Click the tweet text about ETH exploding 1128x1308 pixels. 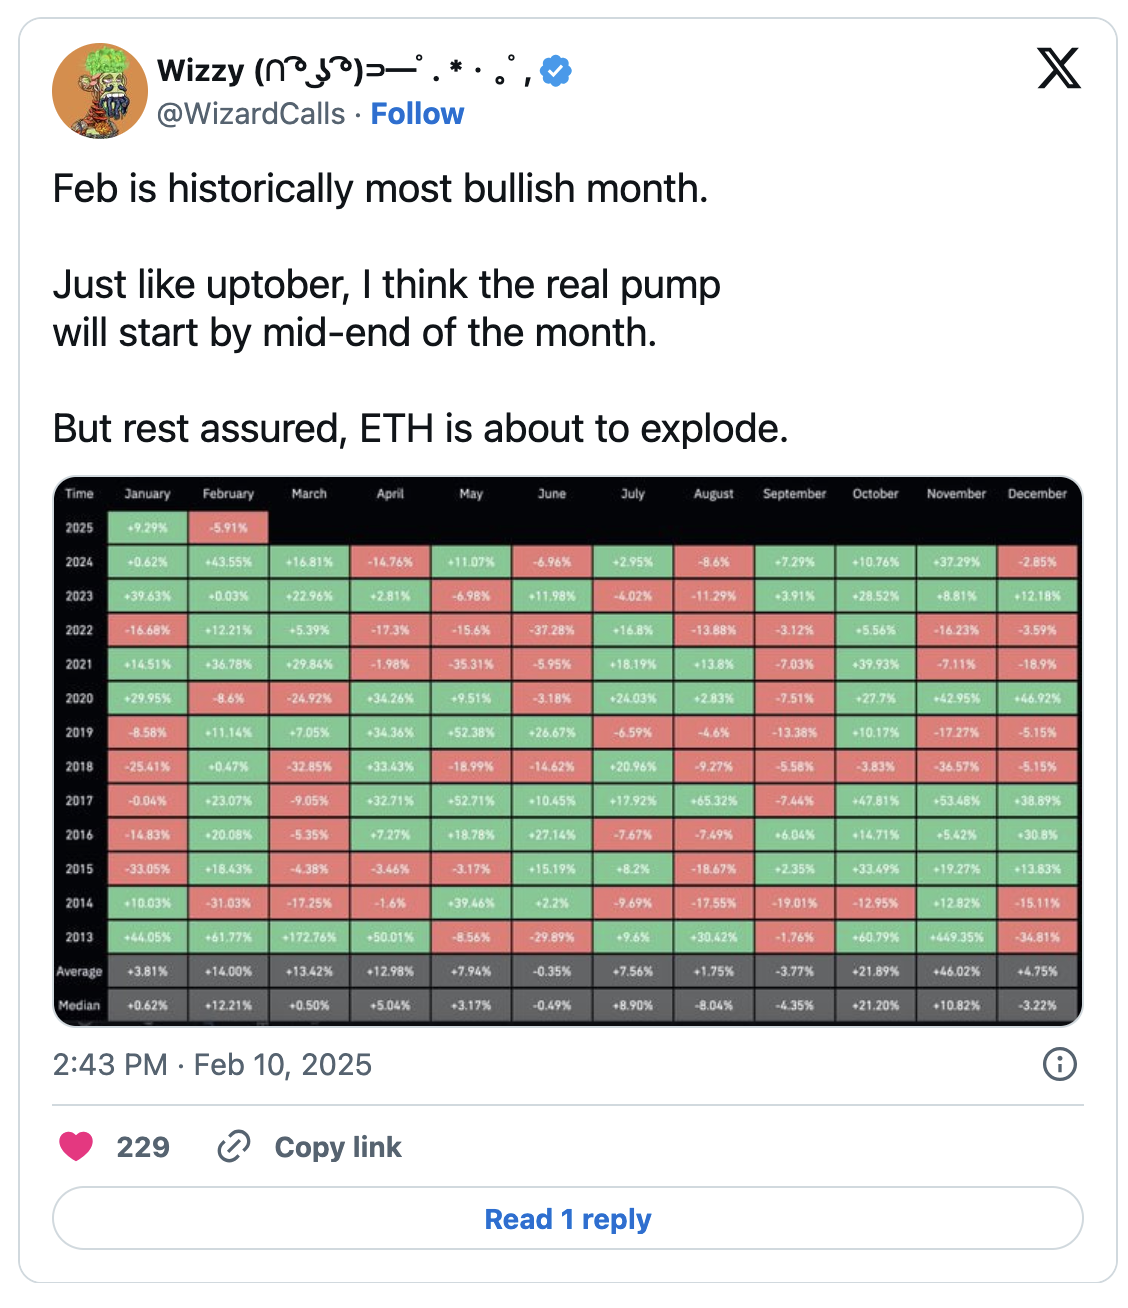pos(420,429)
